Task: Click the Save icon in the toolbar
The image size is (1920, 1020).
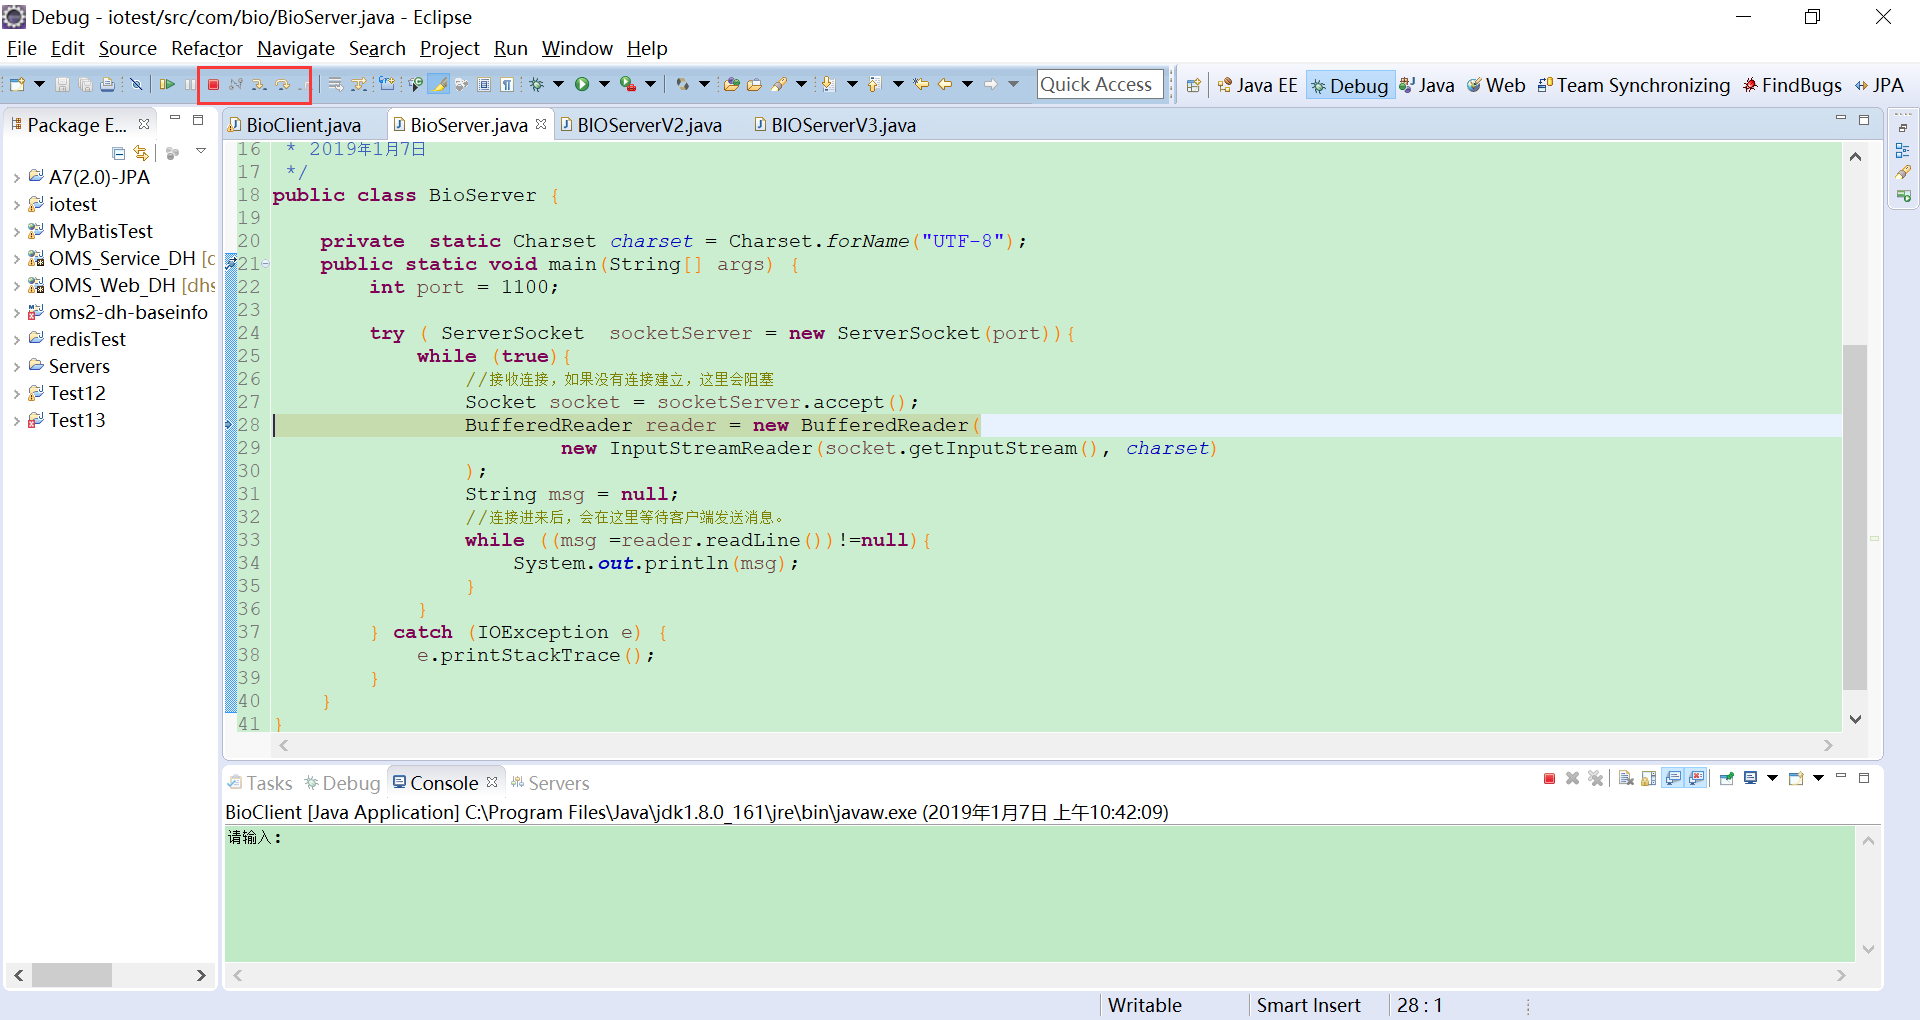Action: coord(62,85)
